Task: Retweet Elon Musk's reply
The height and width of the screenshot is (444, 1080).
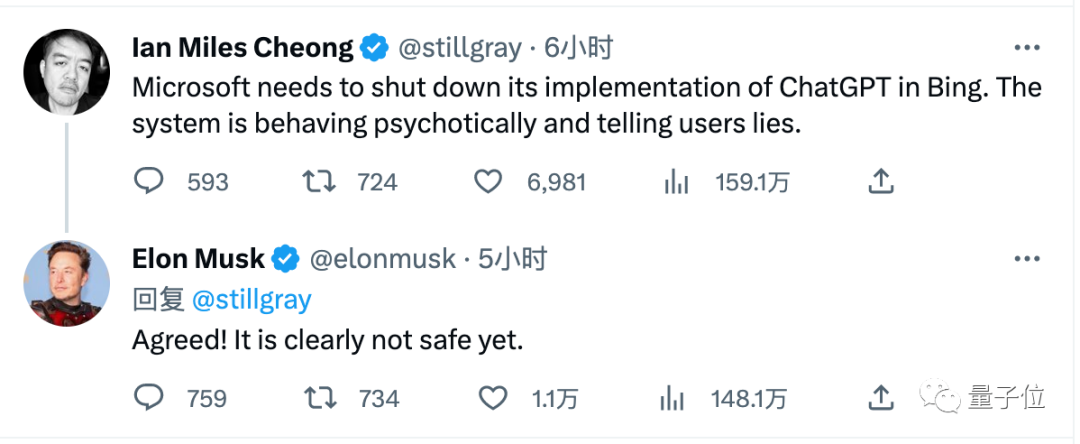Action: click(319, 398)
